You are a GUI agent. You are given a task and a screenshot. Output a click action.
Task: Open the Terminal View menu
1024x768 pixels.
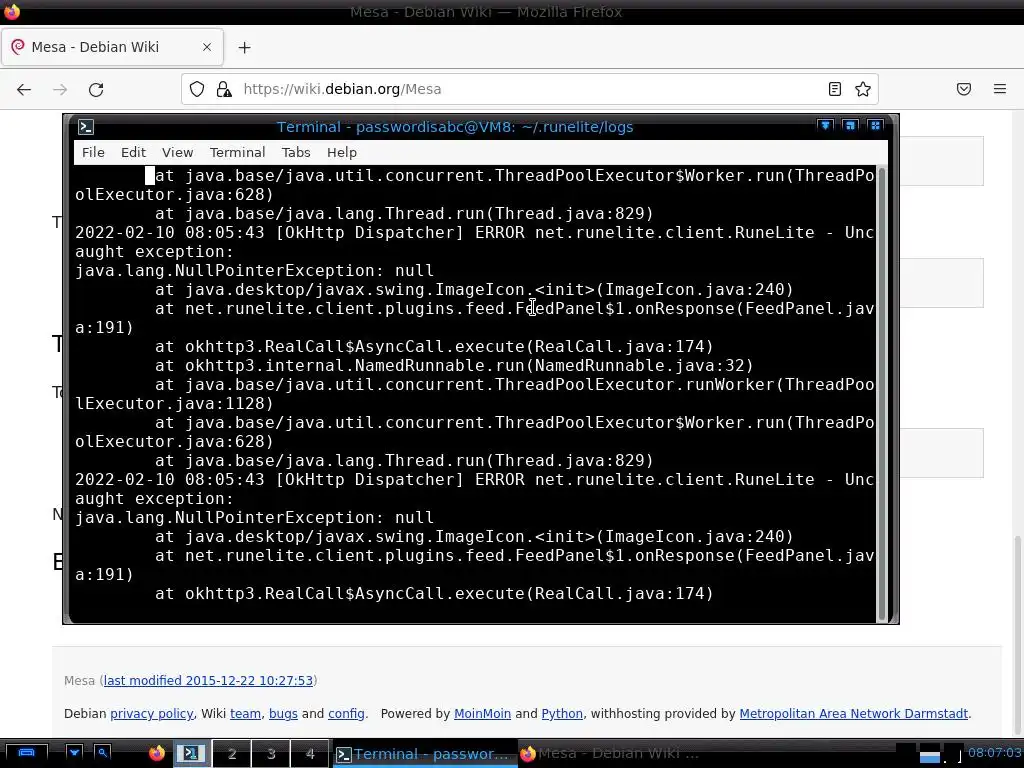pos(177,152)
